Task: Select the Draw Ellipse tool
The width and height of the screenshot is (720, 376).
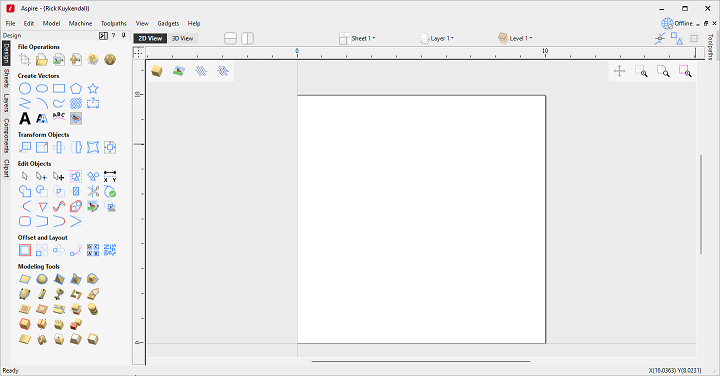Action: (x=42, y=89)
